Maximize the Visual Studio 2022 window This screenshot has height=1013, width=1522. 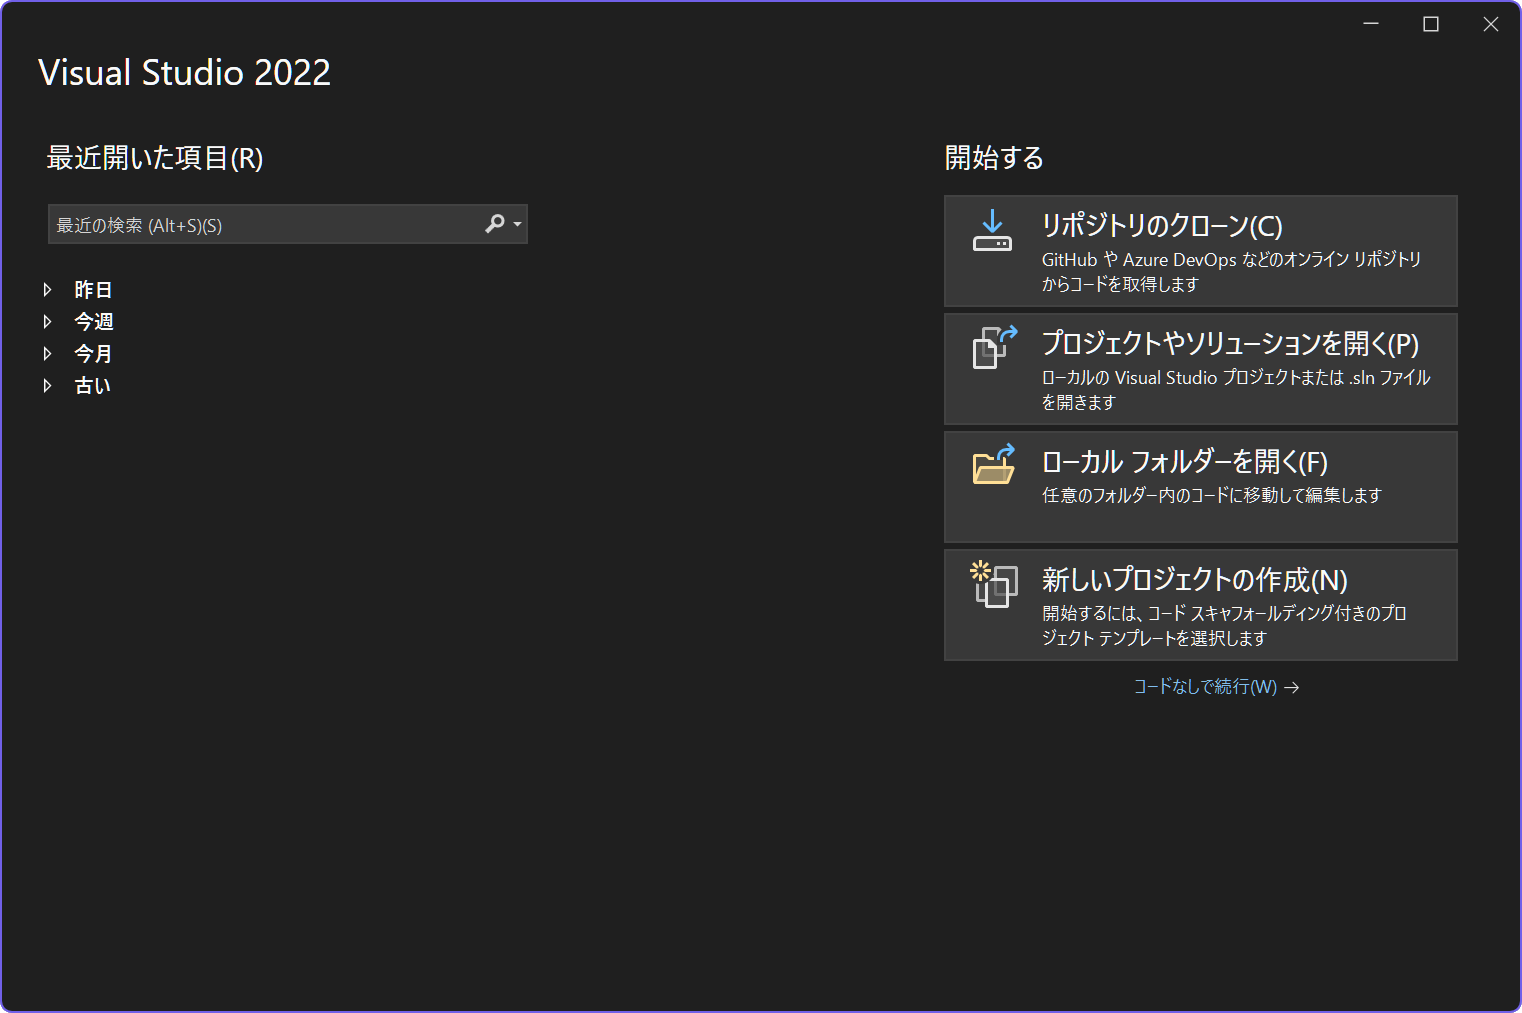[x=1431, y=24]
